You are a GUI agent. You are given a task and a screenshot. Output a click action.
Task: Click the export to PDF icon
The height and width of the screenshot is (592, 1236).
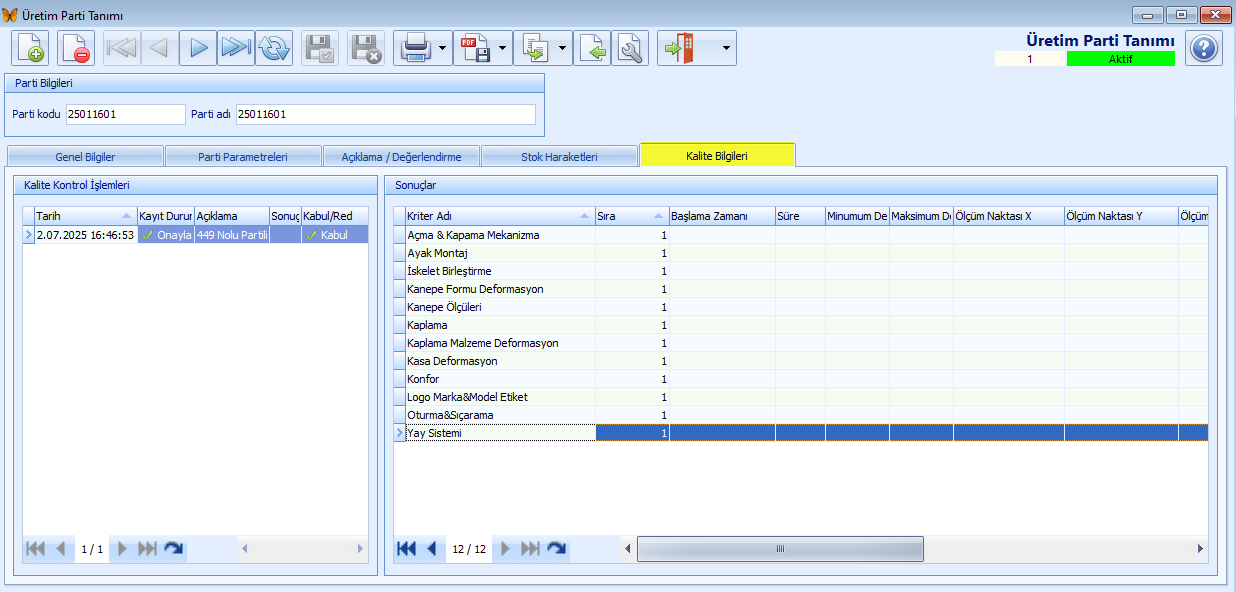point(474,48)
